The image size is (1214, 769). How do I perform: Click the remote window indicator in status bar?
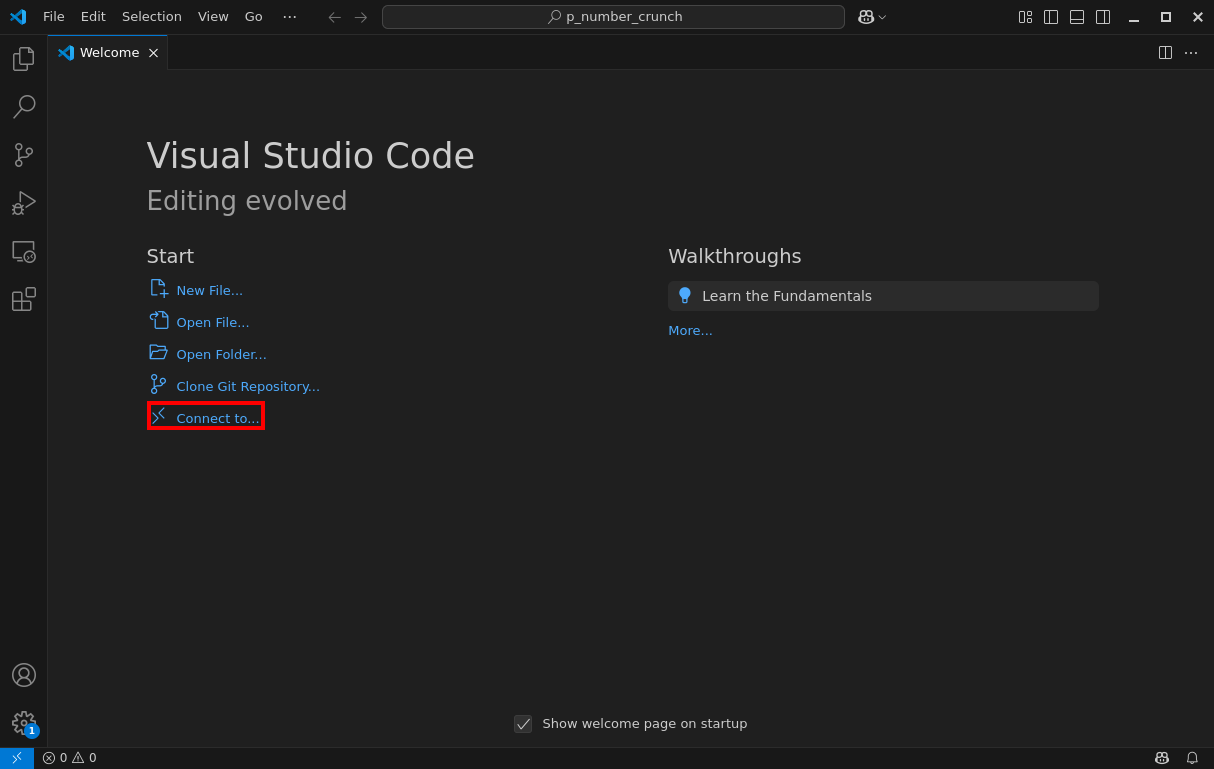(17, 758)
